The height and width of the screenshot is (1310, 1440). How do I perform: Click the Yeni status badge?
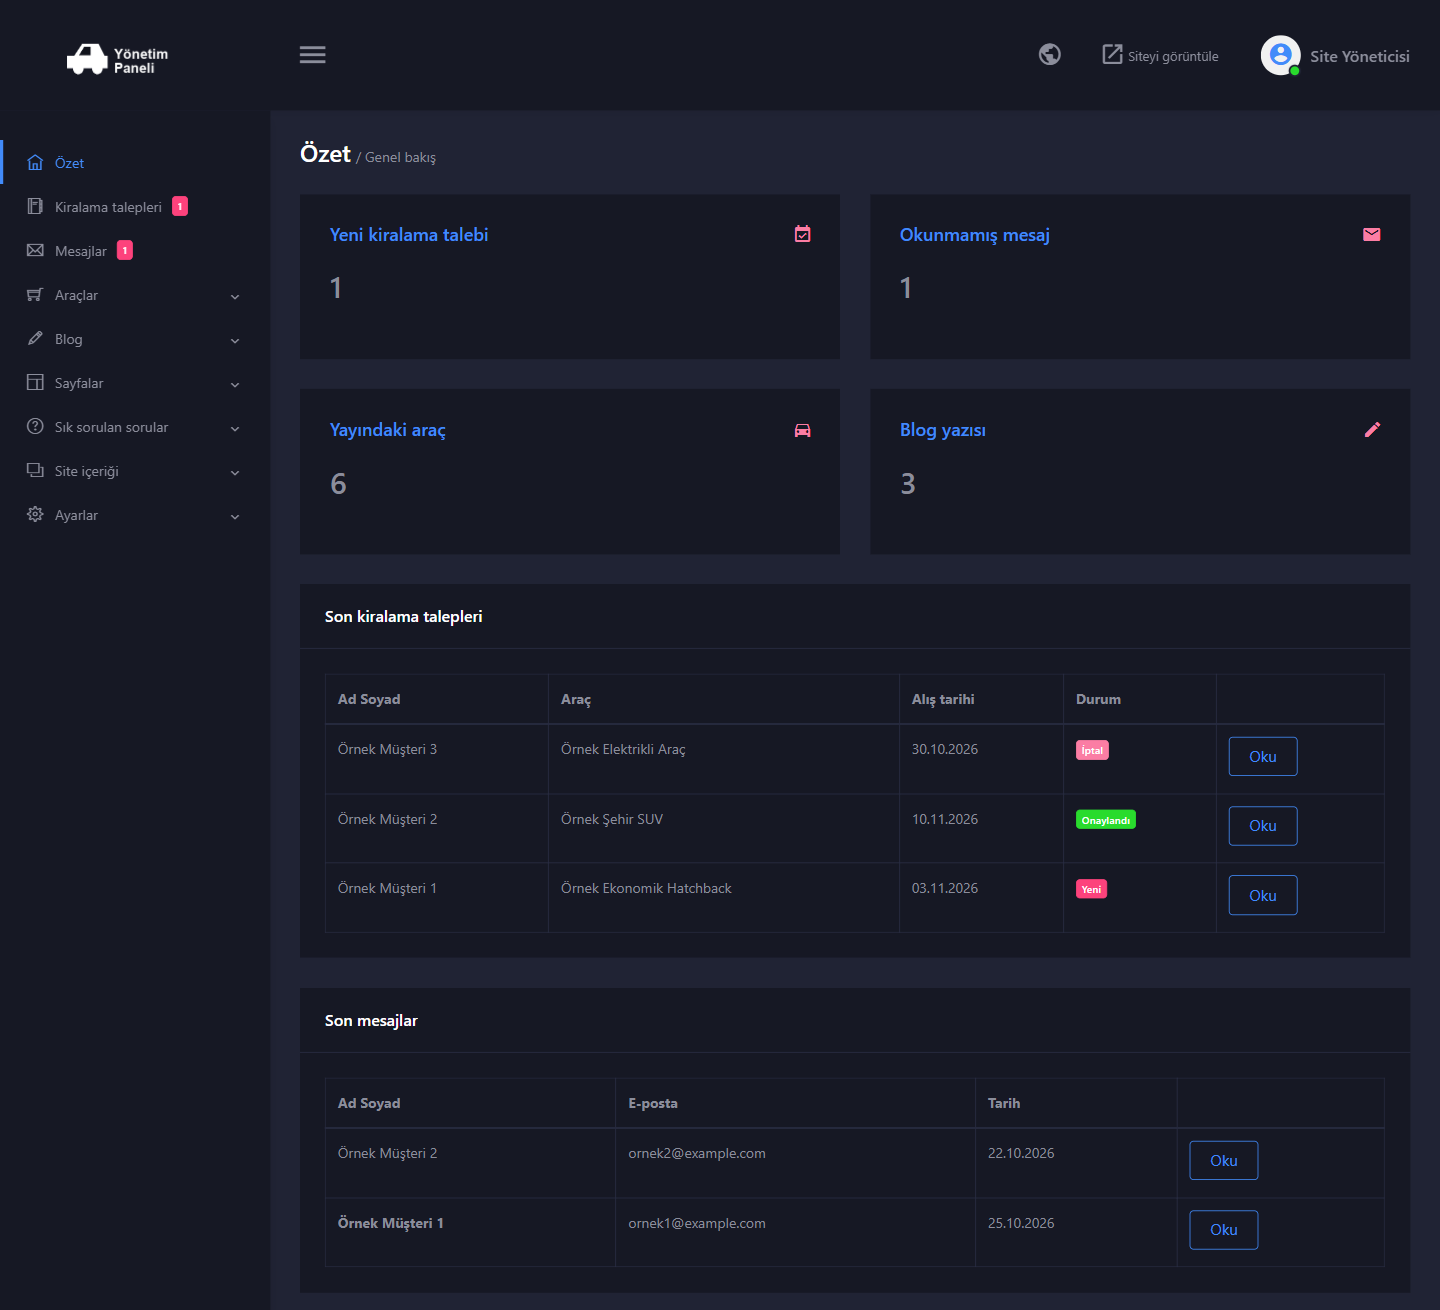[x=1091, y=889]
